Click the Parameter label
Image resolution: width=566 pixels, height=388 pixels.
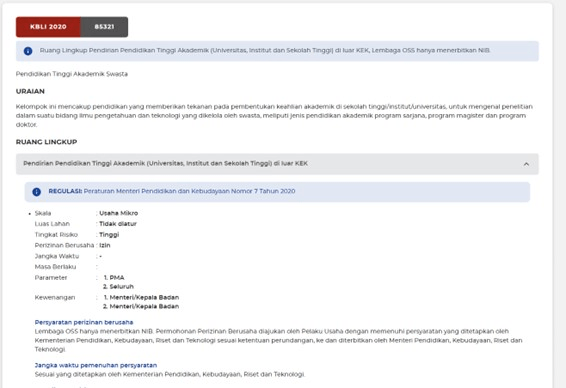tap(51, 278)
